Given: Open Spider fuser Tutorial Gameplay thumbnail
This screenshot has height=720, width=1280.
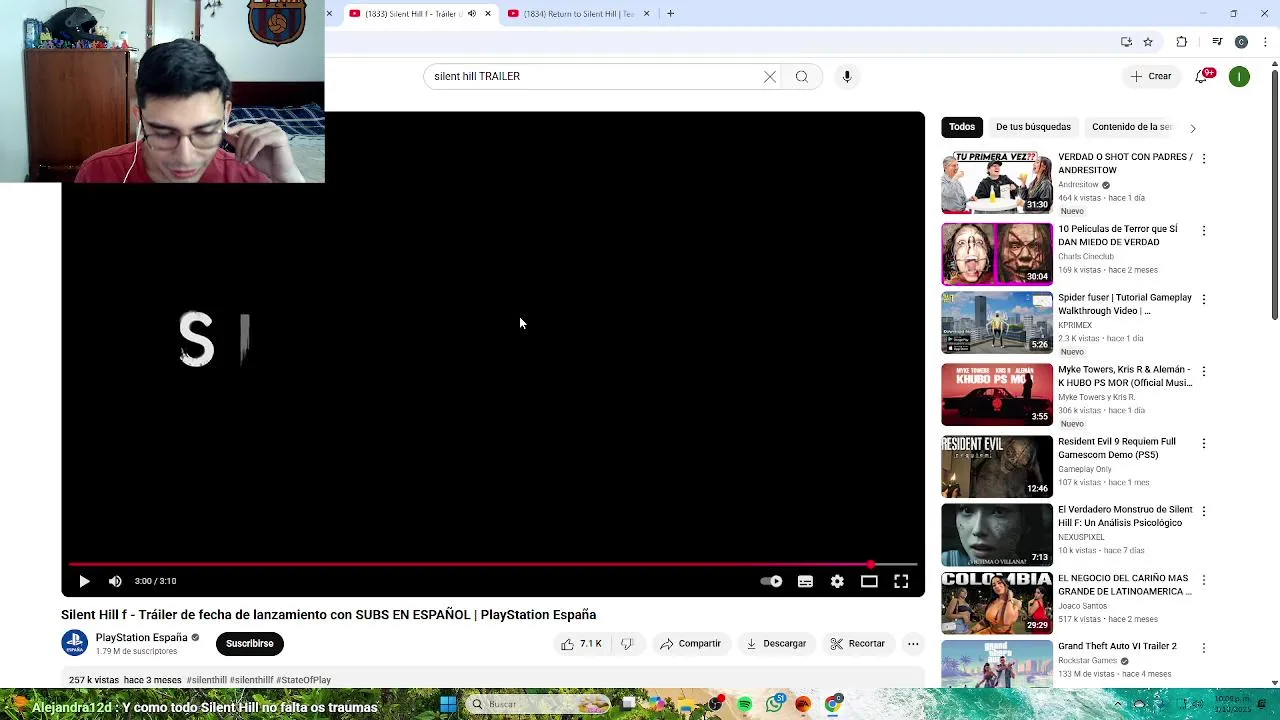Looking at the screenshot, I should [997, 322].
